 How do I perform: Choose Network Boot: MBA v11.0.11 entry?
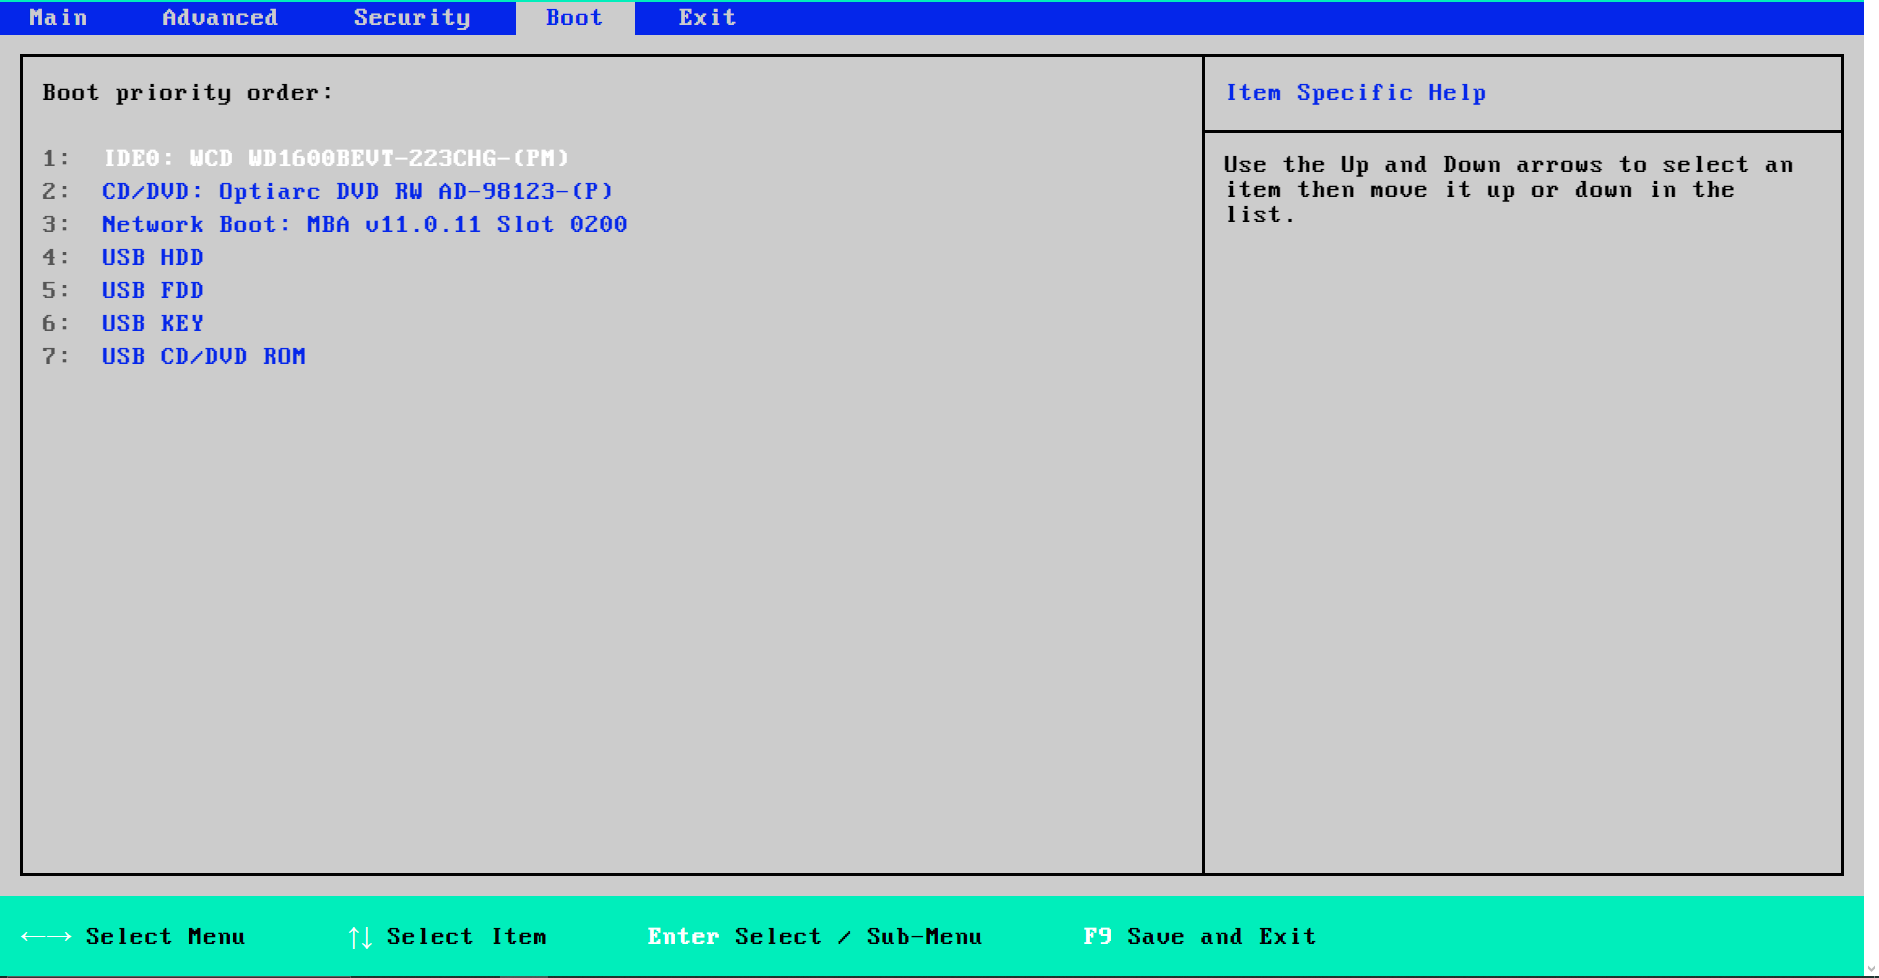point(364,224)
